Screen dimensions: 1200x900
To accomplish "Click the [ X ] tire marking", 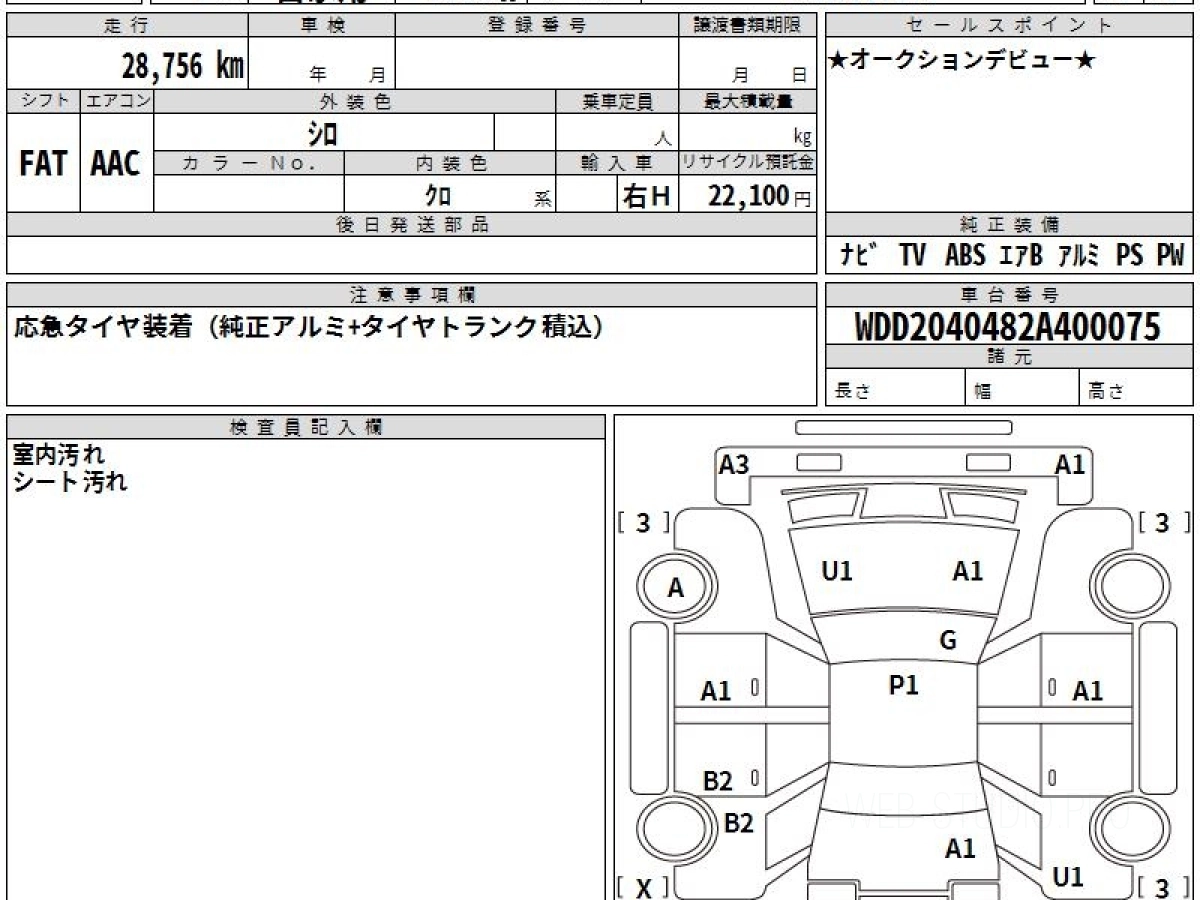I will [x=643, y=887].
